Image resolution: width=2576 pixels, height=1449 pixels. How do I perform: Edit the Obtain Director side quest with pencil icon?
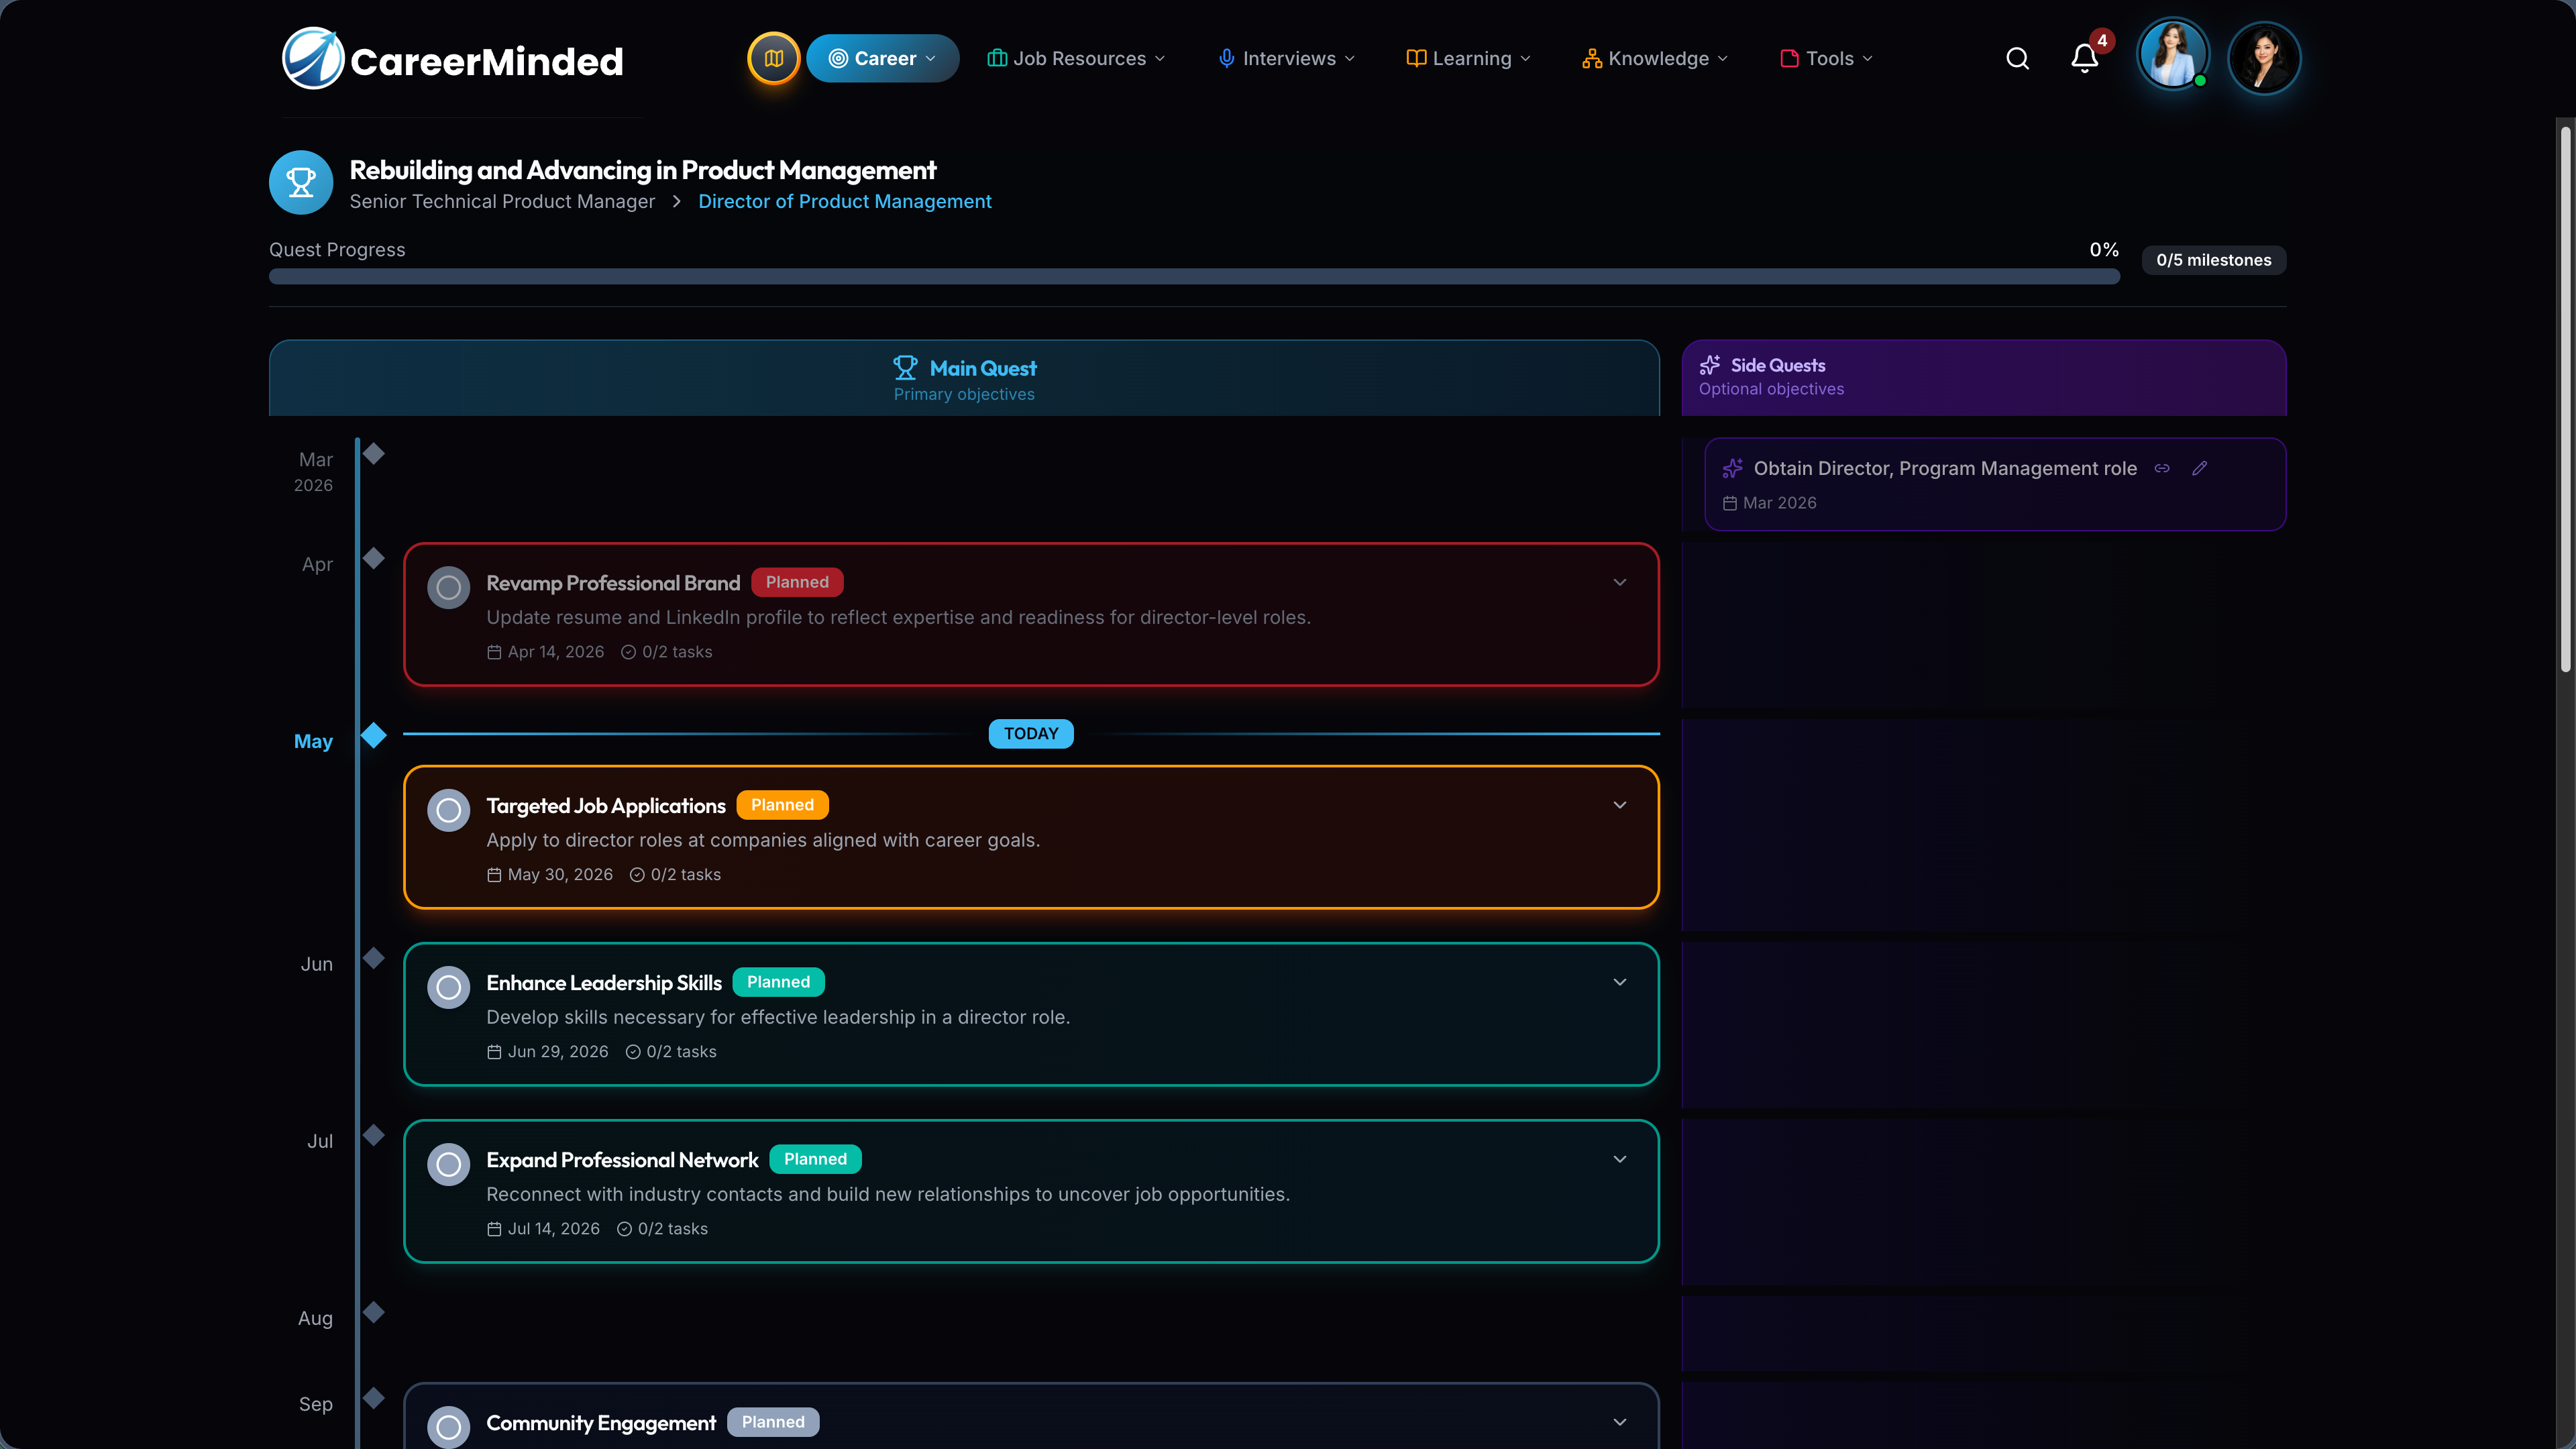pos(2200,468)
